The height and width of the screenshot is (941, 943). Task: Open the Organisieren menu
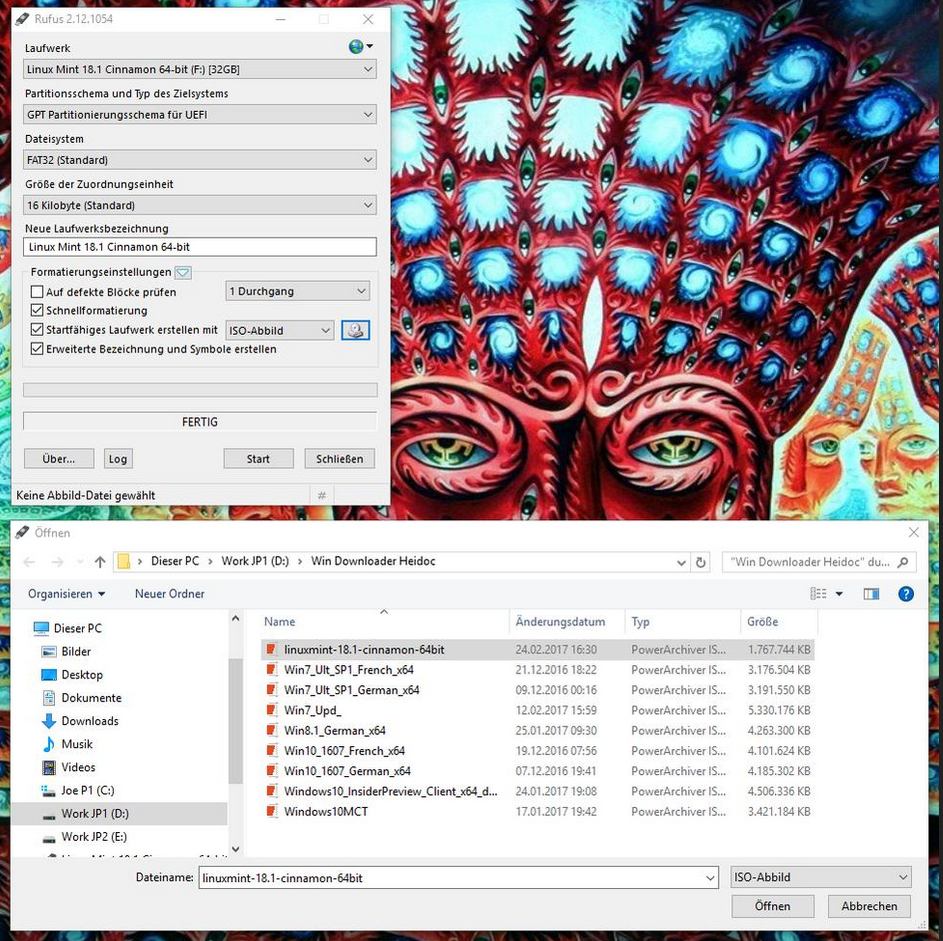click(66, 593)
